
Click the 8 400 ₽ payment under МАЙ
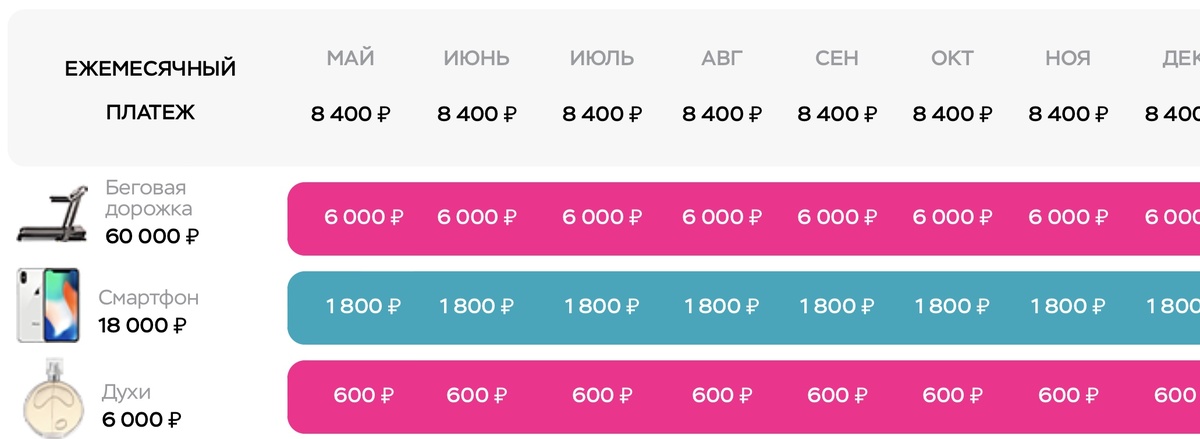coord(350,114)
